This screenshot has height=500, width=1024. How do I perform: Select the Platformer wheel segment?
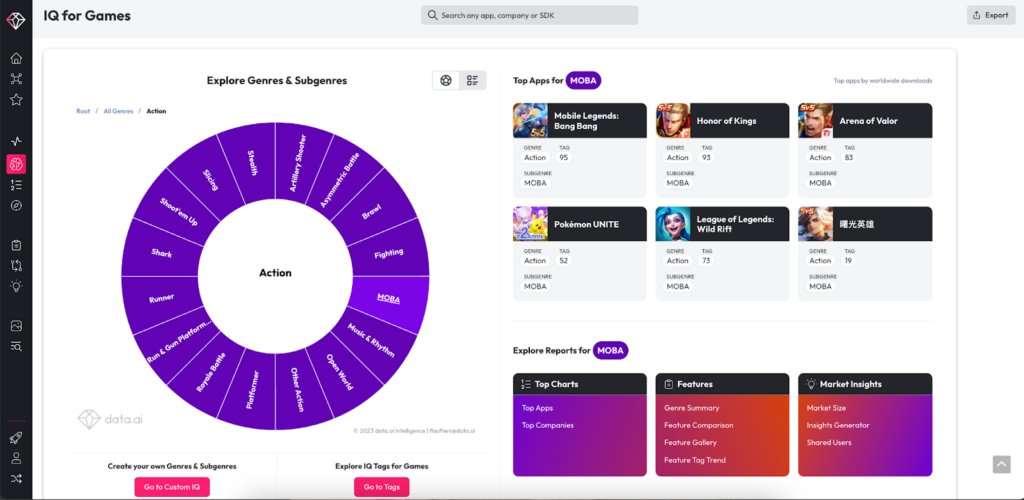tap(252, 390)
